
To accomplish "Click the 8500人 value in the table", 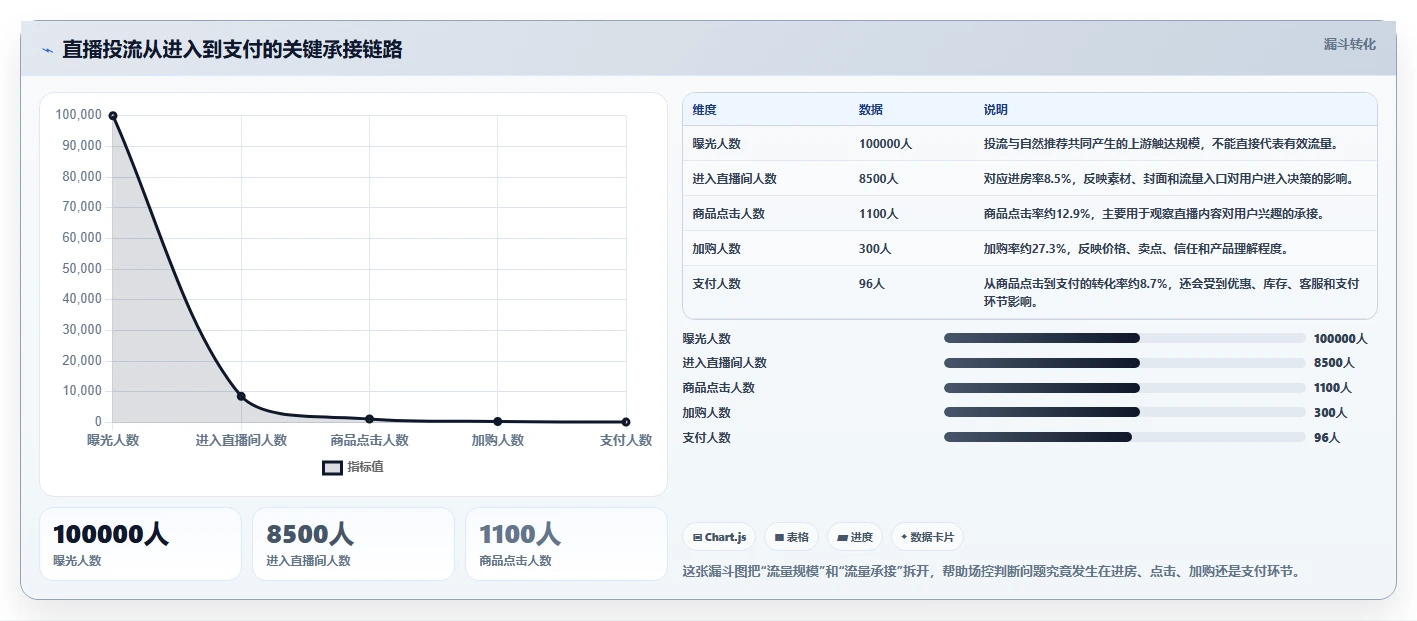I will tap(878, 179).
